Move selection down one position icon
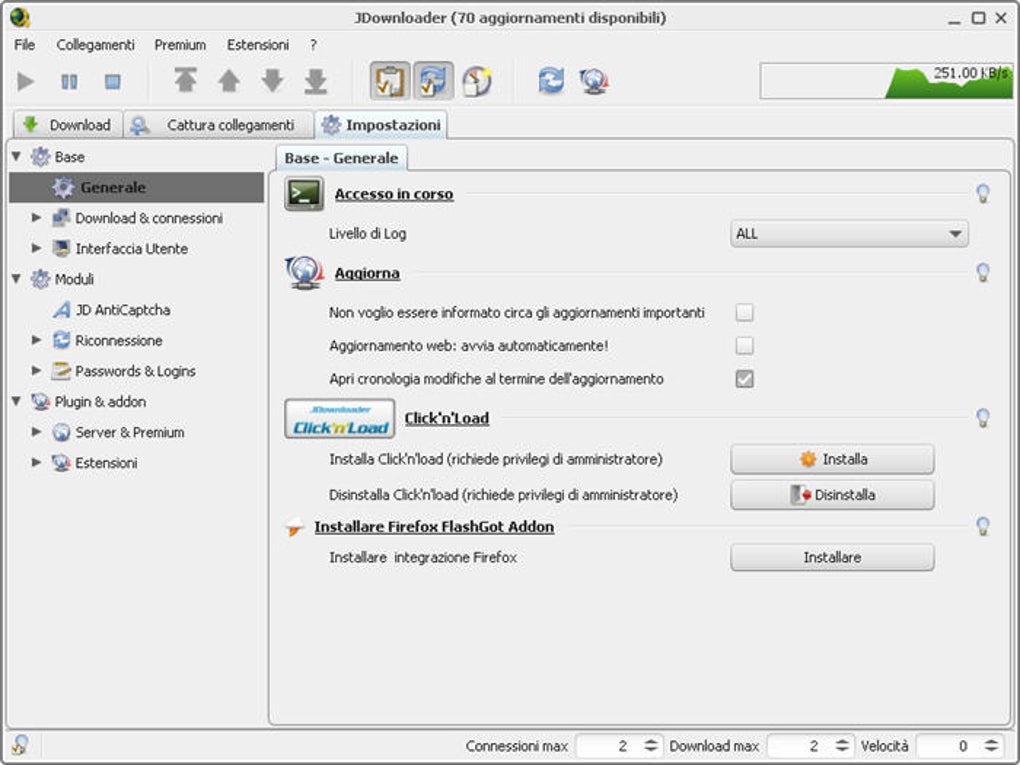This screenshot has width=1020, height=765. click(272, 81)
